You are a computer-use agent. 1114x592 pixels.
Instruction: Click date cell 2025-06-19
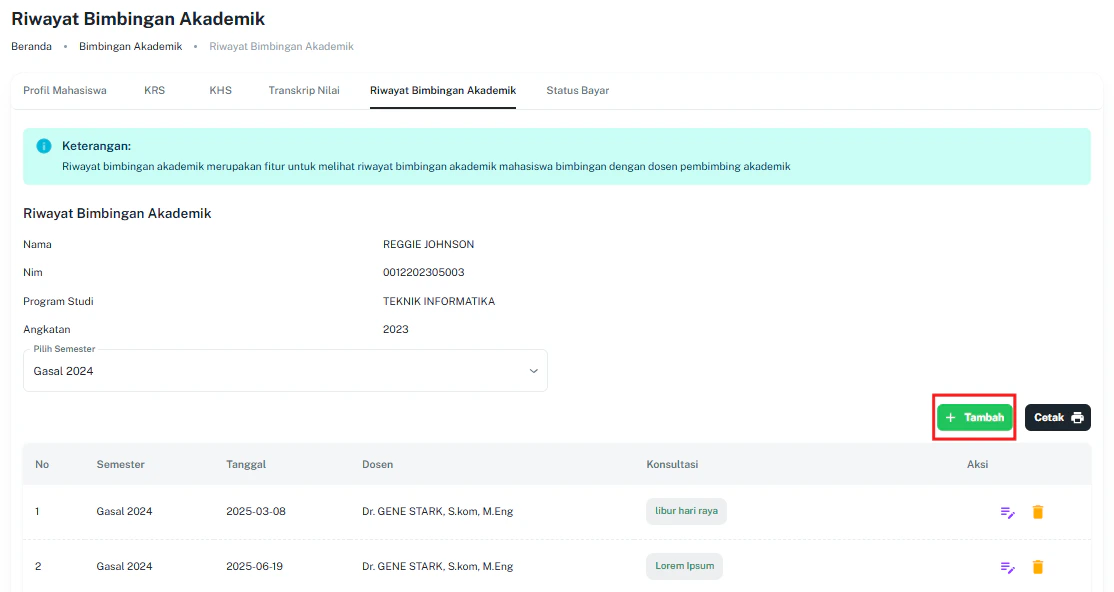254,566
